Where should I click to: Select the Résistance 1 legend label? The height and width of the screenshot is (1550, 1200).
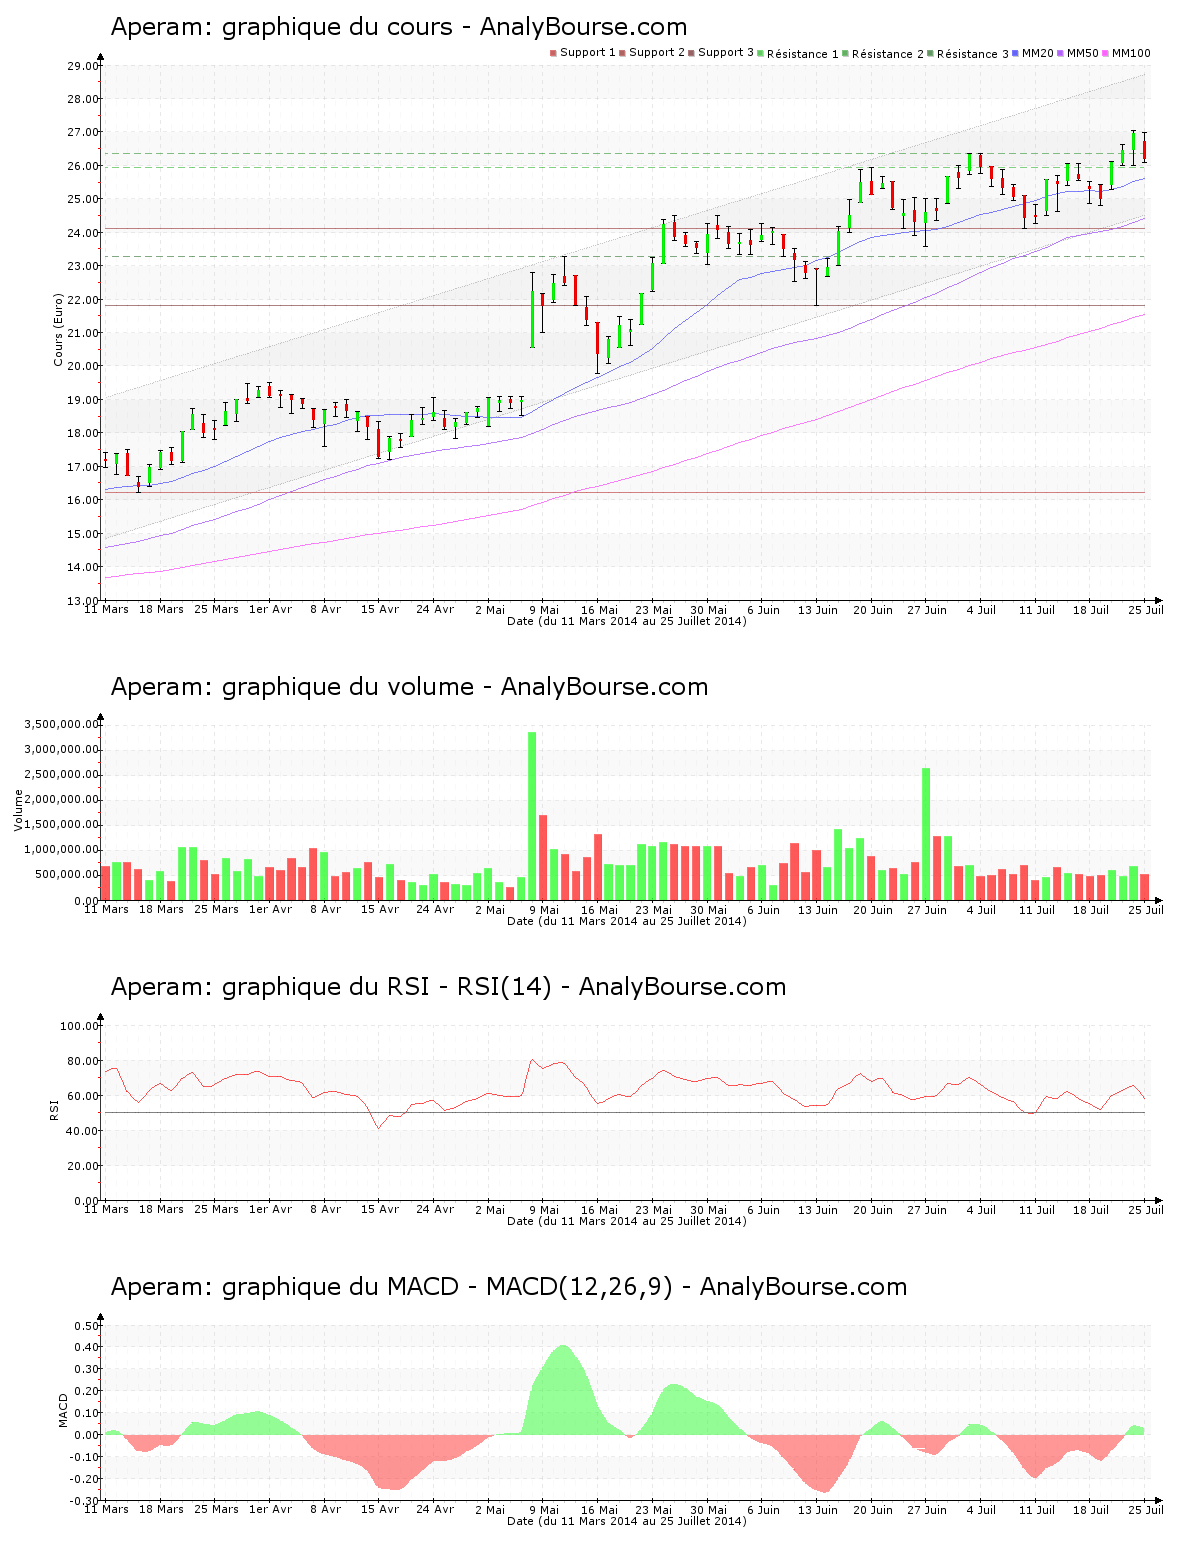coord(803,54)
